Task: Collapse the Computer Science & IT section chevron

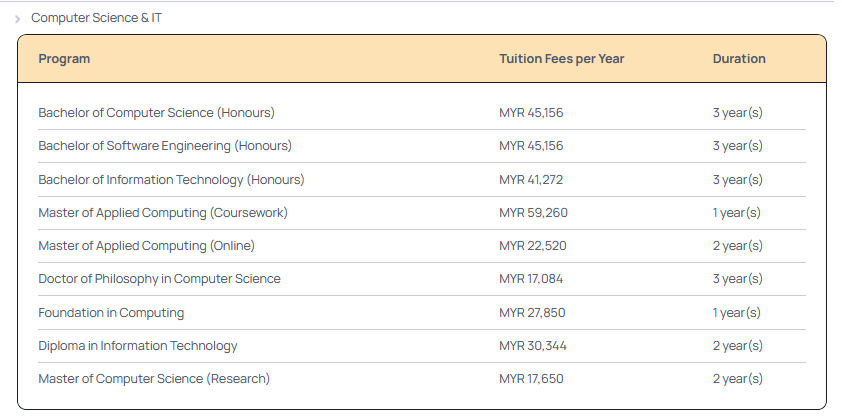Action: (x=18, y=19)
